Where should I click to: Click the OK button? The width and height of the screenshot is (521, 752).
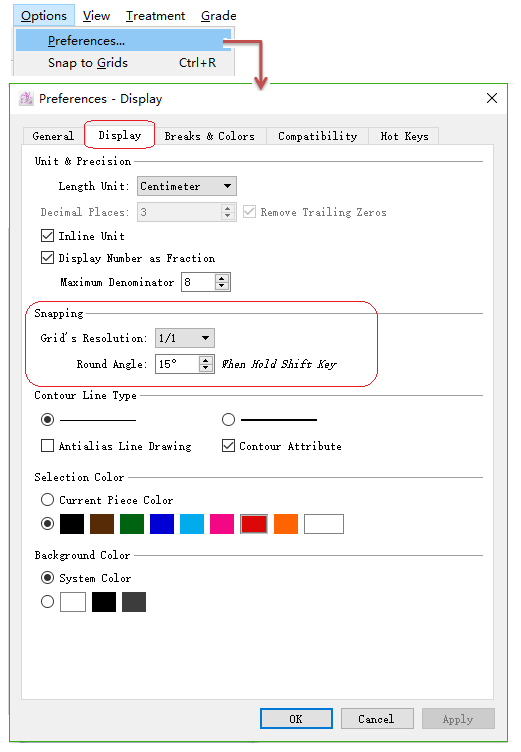coord(296,718)
